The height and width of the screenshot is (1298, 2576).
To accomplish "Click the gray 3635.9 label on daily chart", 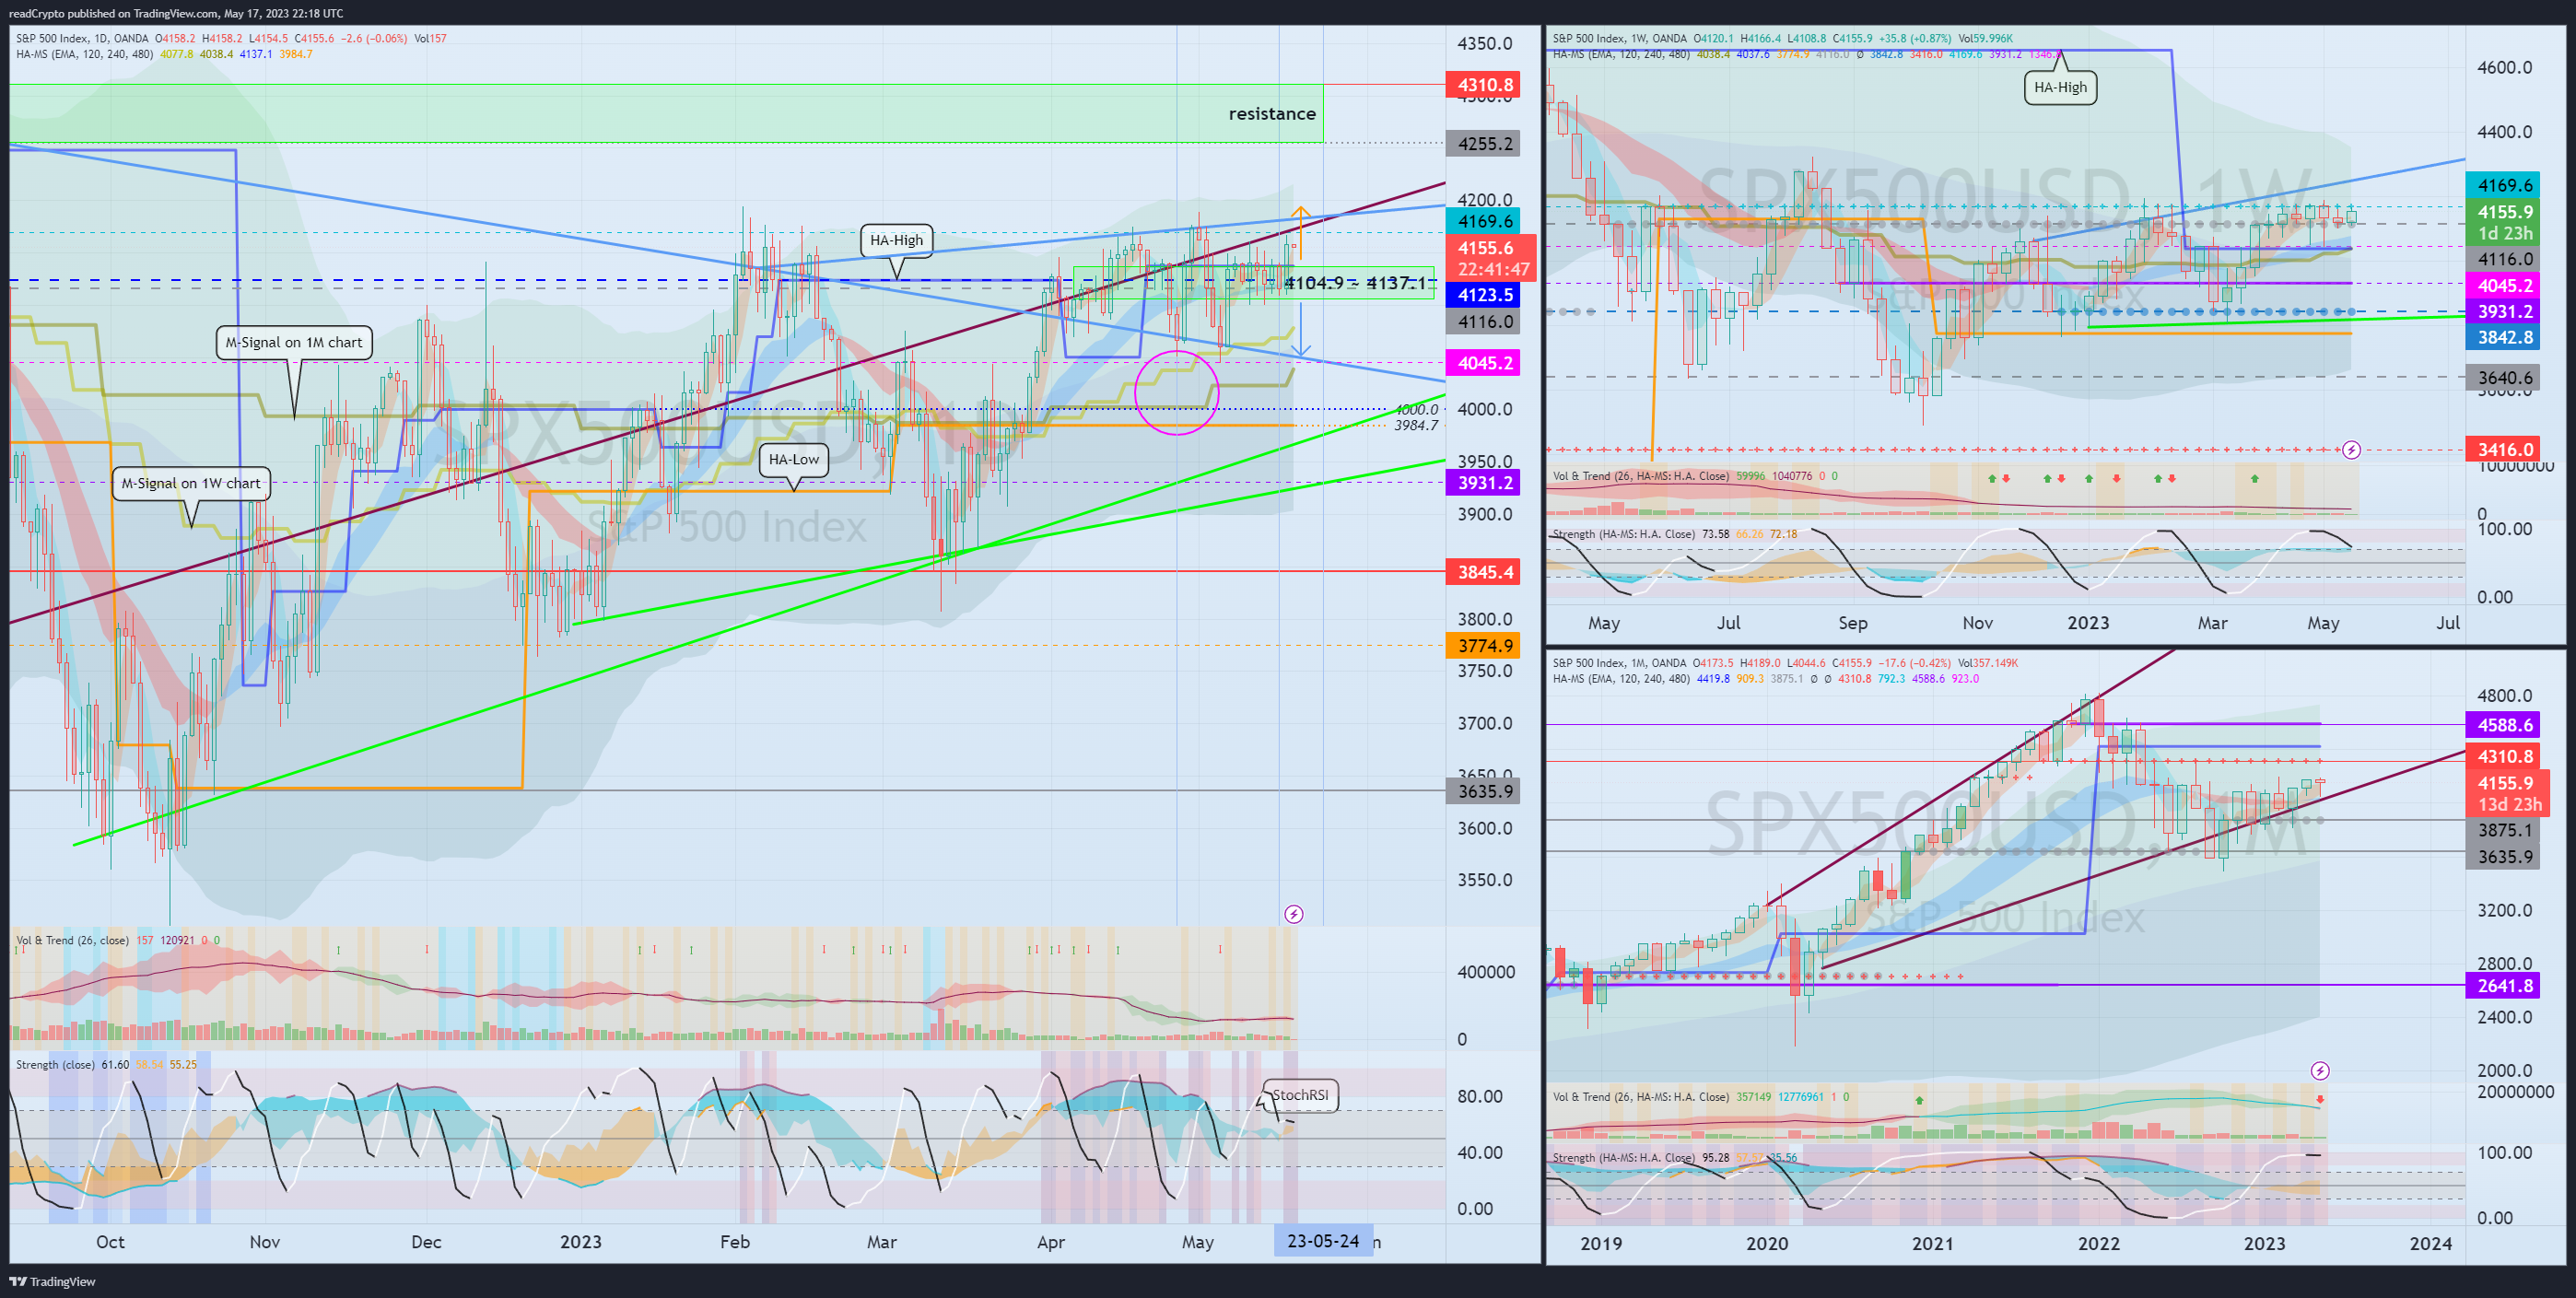I will tap(1484, 791).
